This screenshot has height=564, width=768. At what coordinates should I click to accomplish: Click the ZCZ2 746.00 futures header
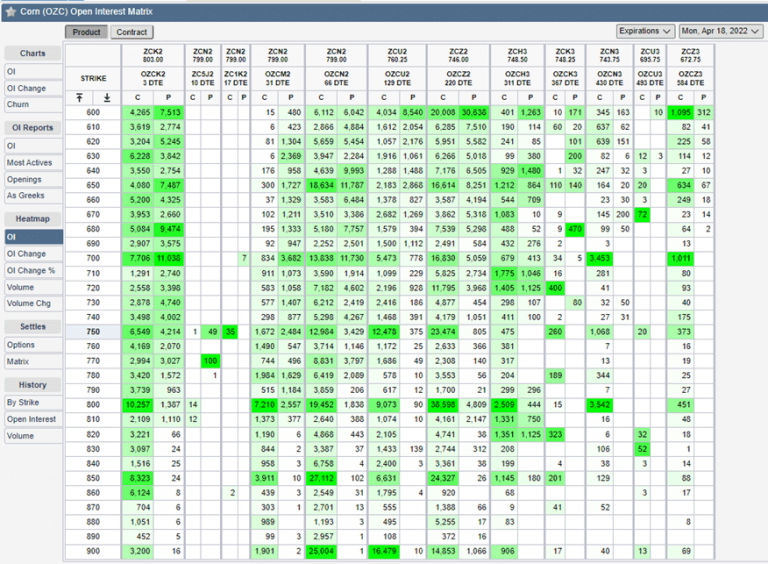tap(458, 55)
